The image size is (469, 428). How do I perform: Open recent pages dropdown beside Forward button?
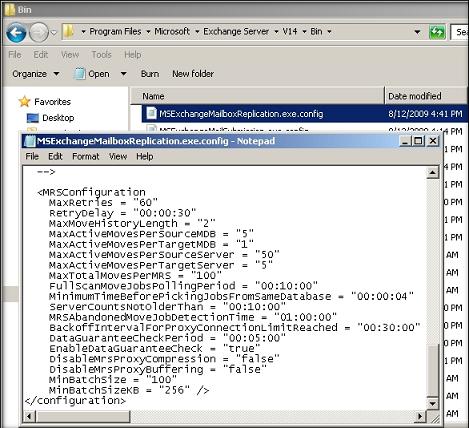(54, 32)
